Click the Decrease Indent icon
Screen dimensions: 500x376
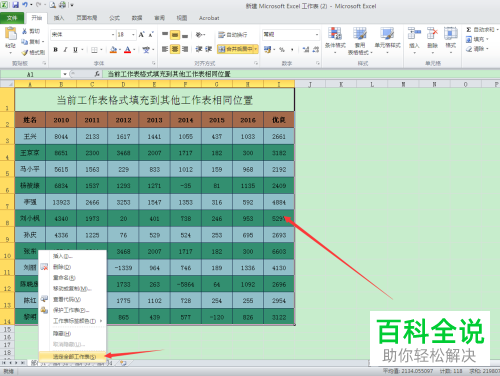[x=199, y=49]
